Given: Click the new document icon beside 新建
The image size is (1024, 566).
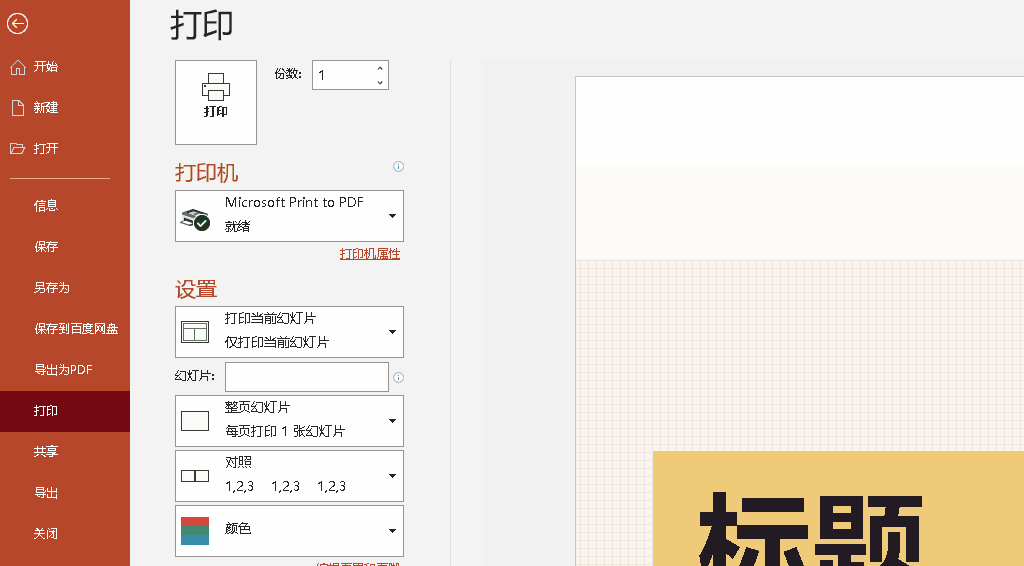Looking at the screenshot, I should (18, 108).
